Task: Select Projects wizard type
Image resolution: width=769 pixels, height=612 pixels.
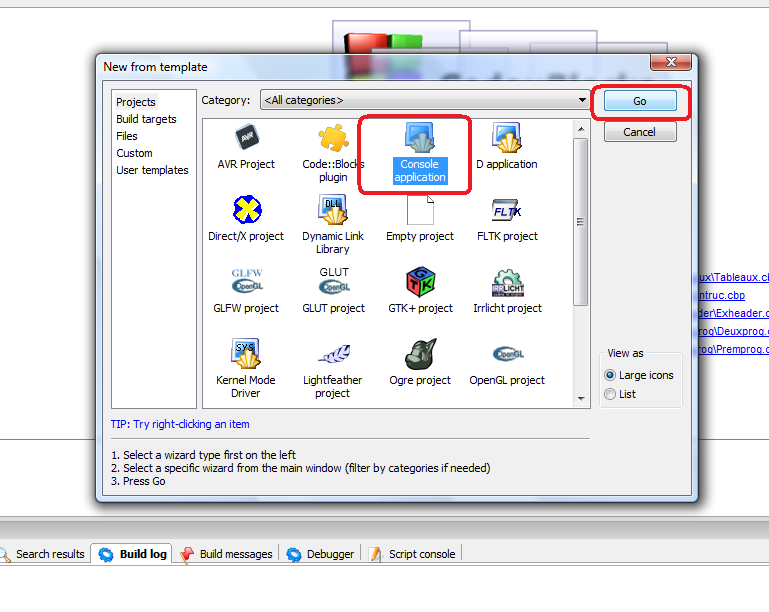Action: click(x=136, y=102)
